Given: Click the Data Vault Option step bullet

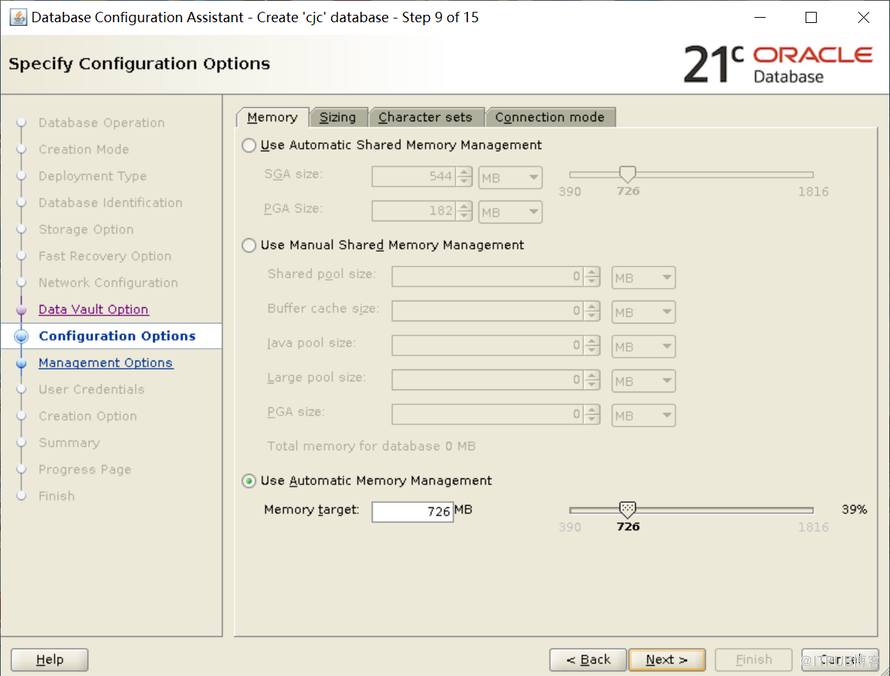Looking at the screenshot, I should [x=21, y=310].
